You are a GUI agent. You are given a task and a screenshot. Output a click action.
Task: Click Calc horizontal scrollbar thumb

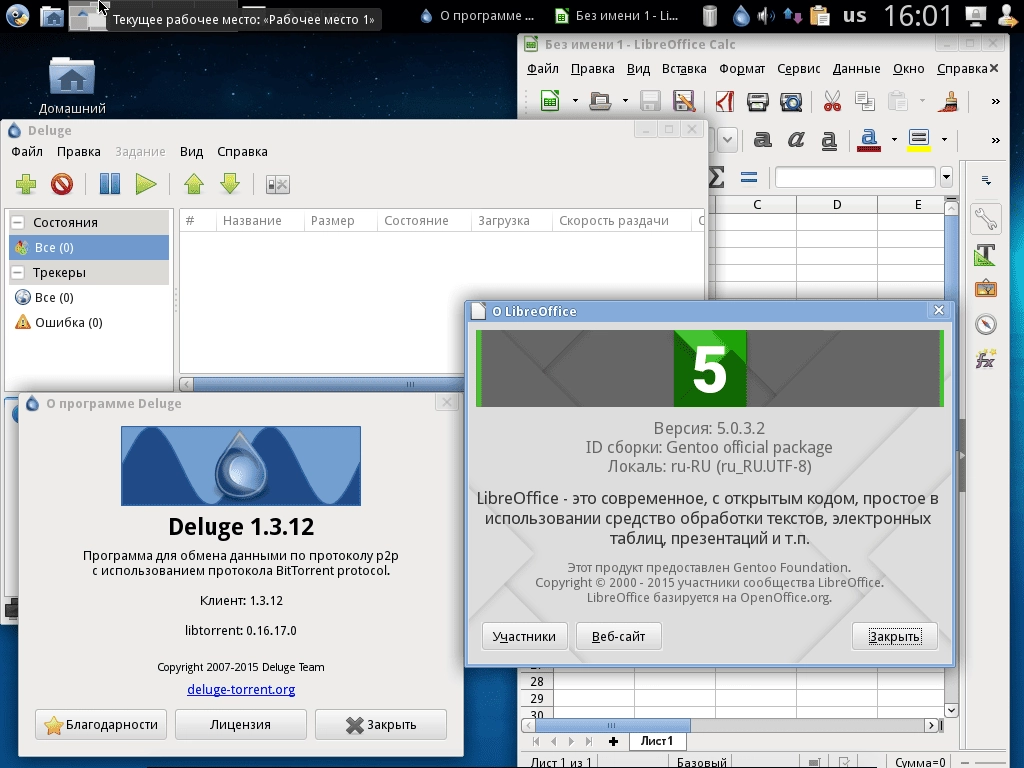click(613, 725)
